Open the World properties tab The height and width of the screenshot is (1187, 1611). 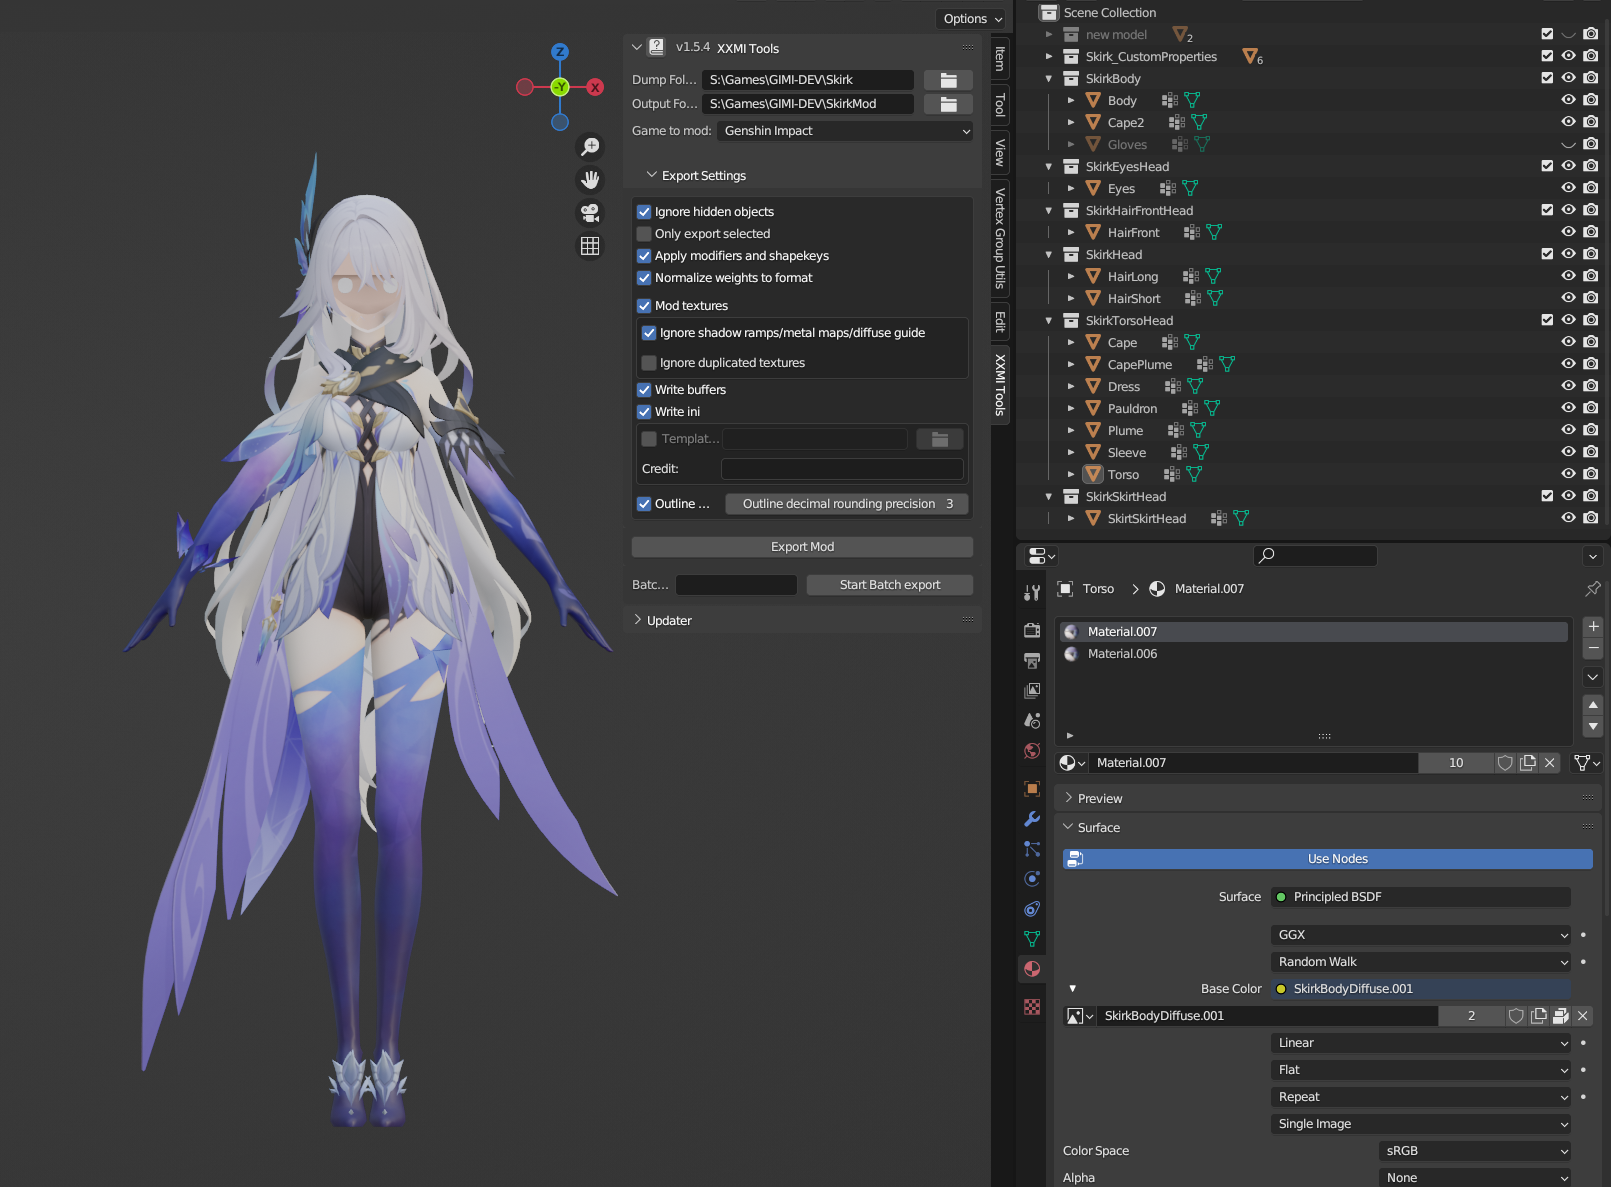(1032, 750)
